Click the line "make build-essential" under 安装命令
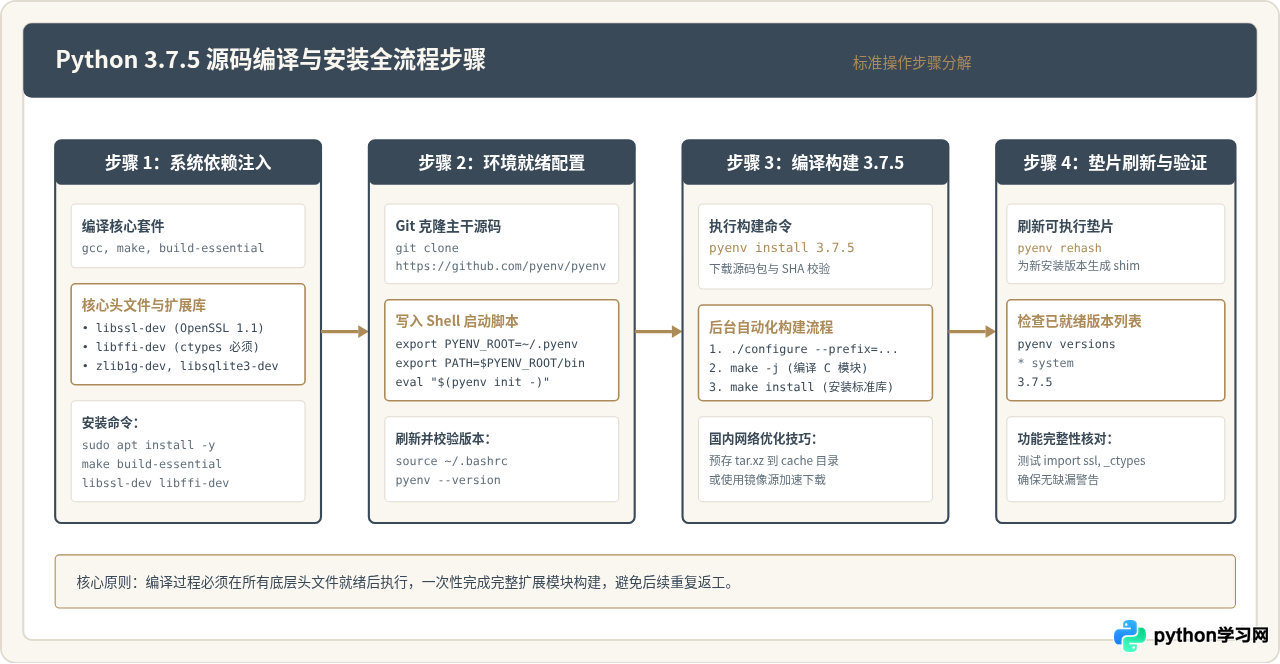This screenshot has width=1280, height=664. [152, 464]
